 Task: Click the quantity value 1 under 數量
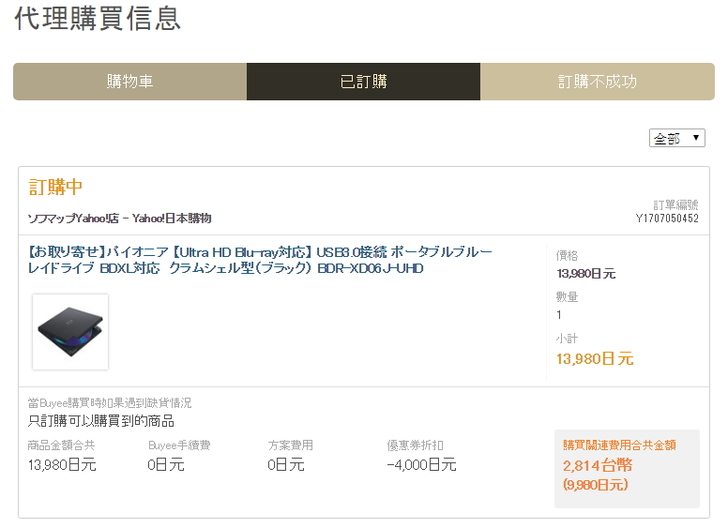coord(559,315)
